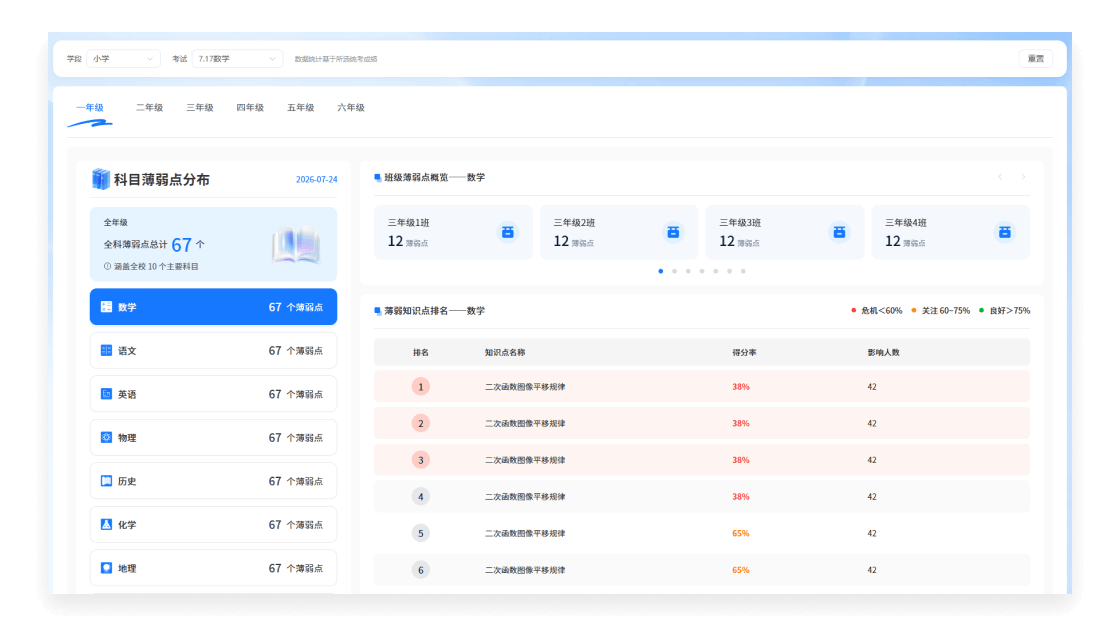Go to previous class overview page arrow
1120x640 pixels.
(1000, 177)
